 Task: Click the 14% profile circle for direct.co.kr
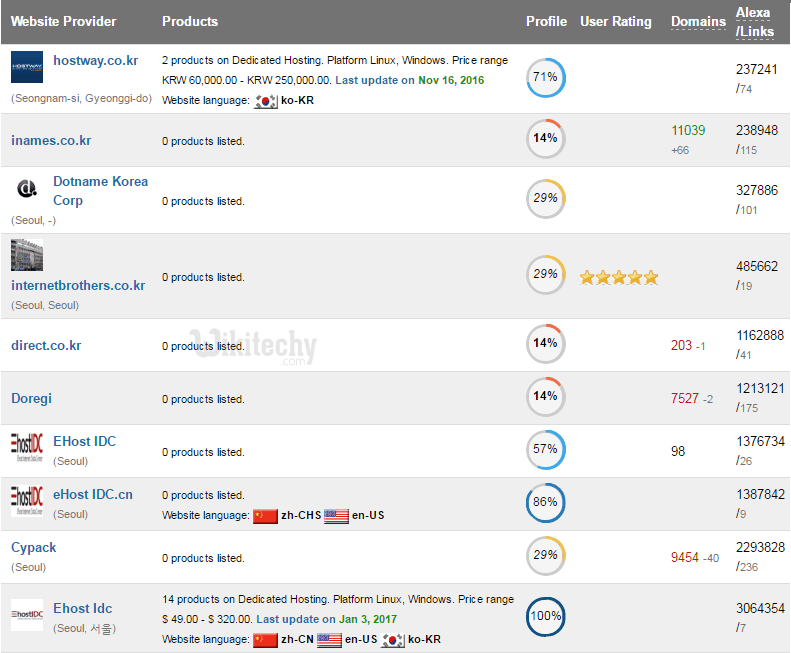point(545,344)
